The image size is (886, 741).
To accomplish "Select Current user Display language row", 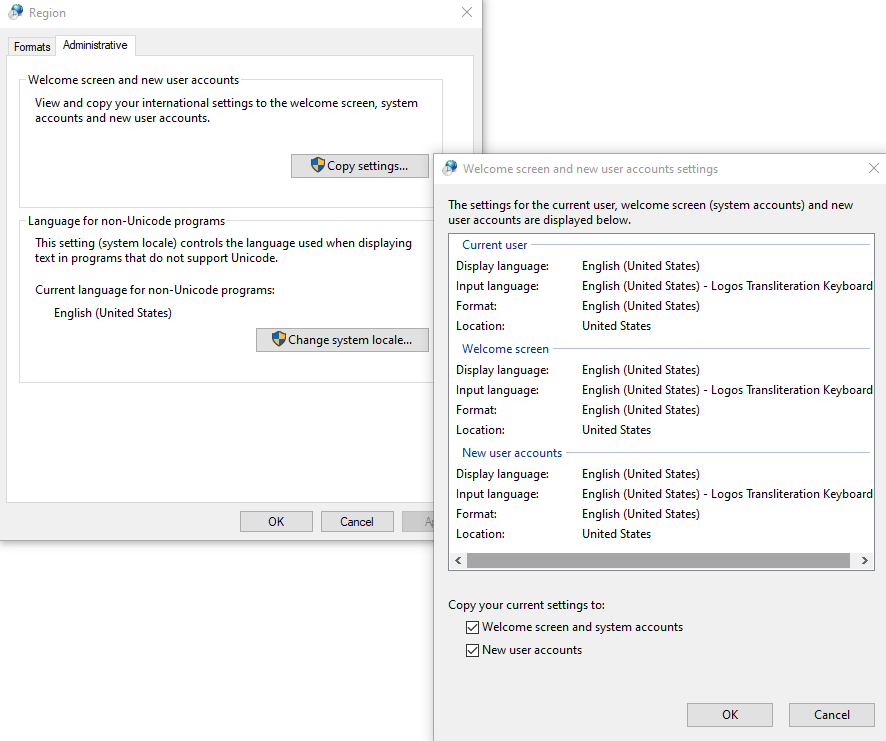I will 640,266.
